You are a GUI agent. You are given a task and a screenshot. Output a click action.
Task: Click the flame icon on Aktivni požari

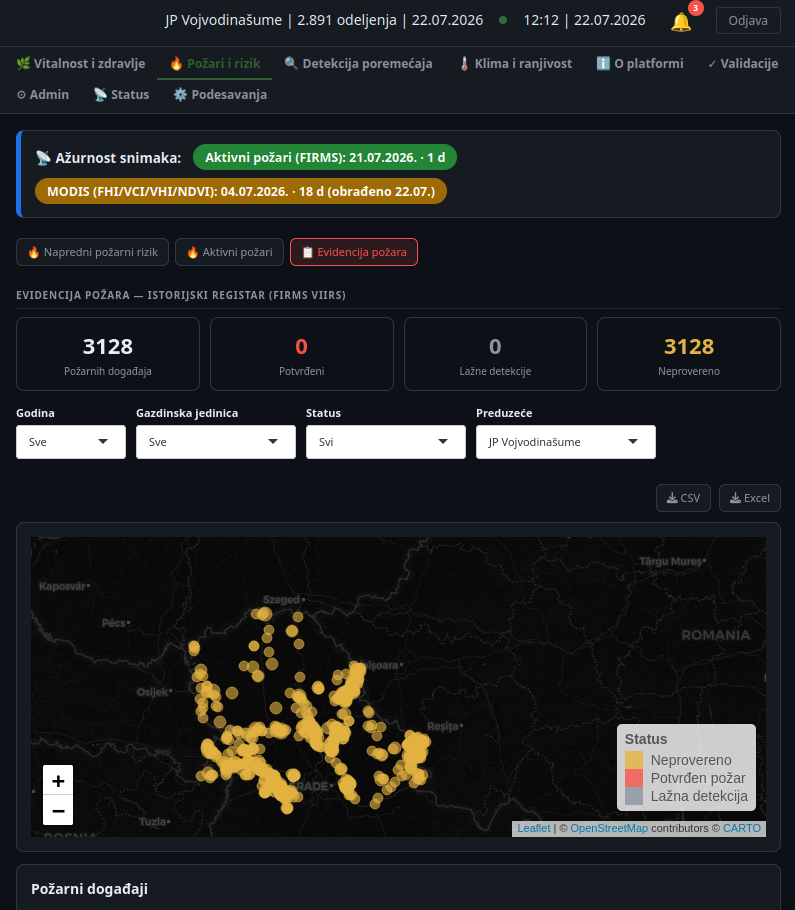point(193,252)
